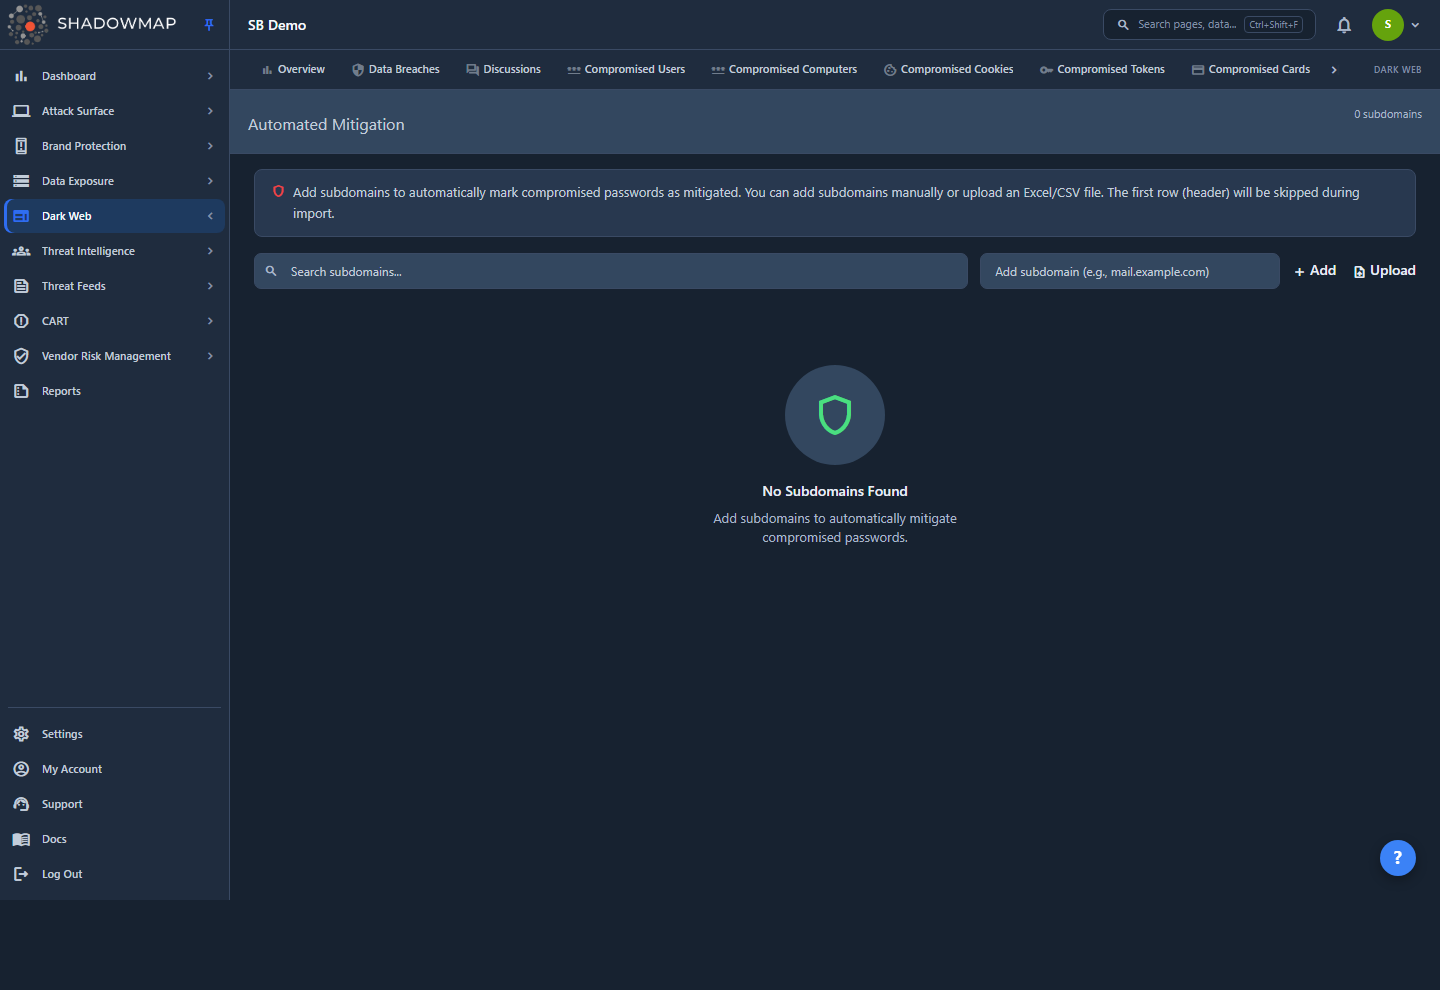Open the Overview tab
Viewport: 1440px width, 990px height.
pyautogui.click(x=293, y=70)
